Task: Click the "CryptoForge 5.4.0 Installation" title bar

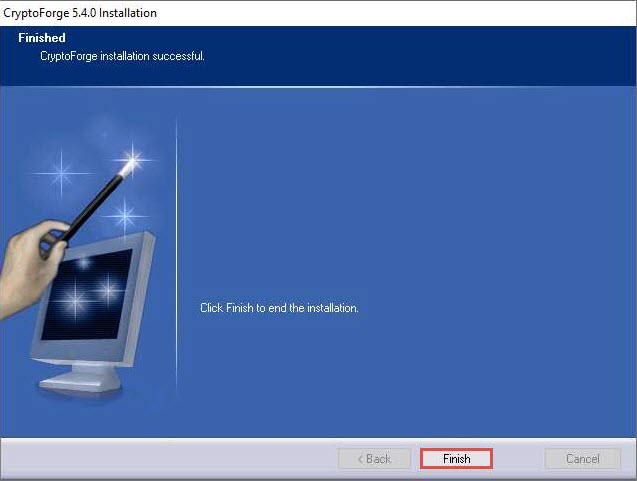Action: tap(80, 13)
